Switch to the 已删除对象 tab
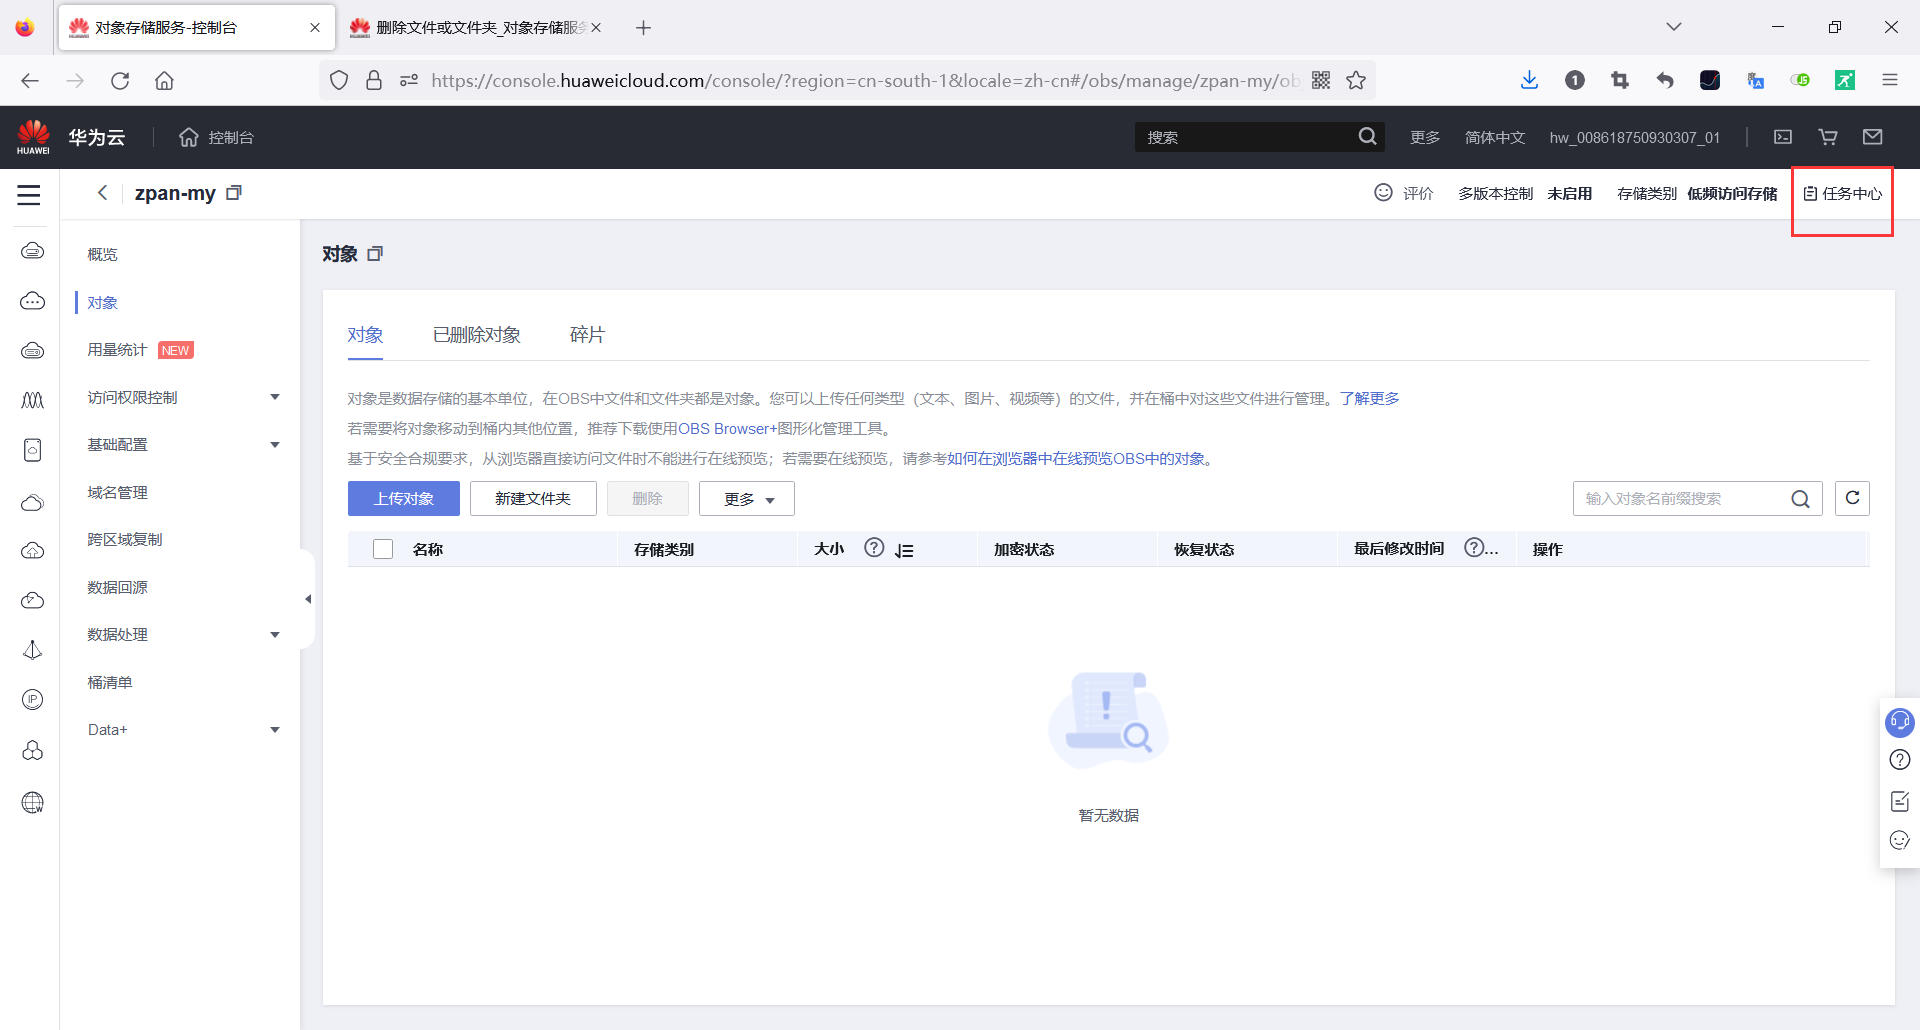This screenshot has height=1030, width=1920. [476, 335]
